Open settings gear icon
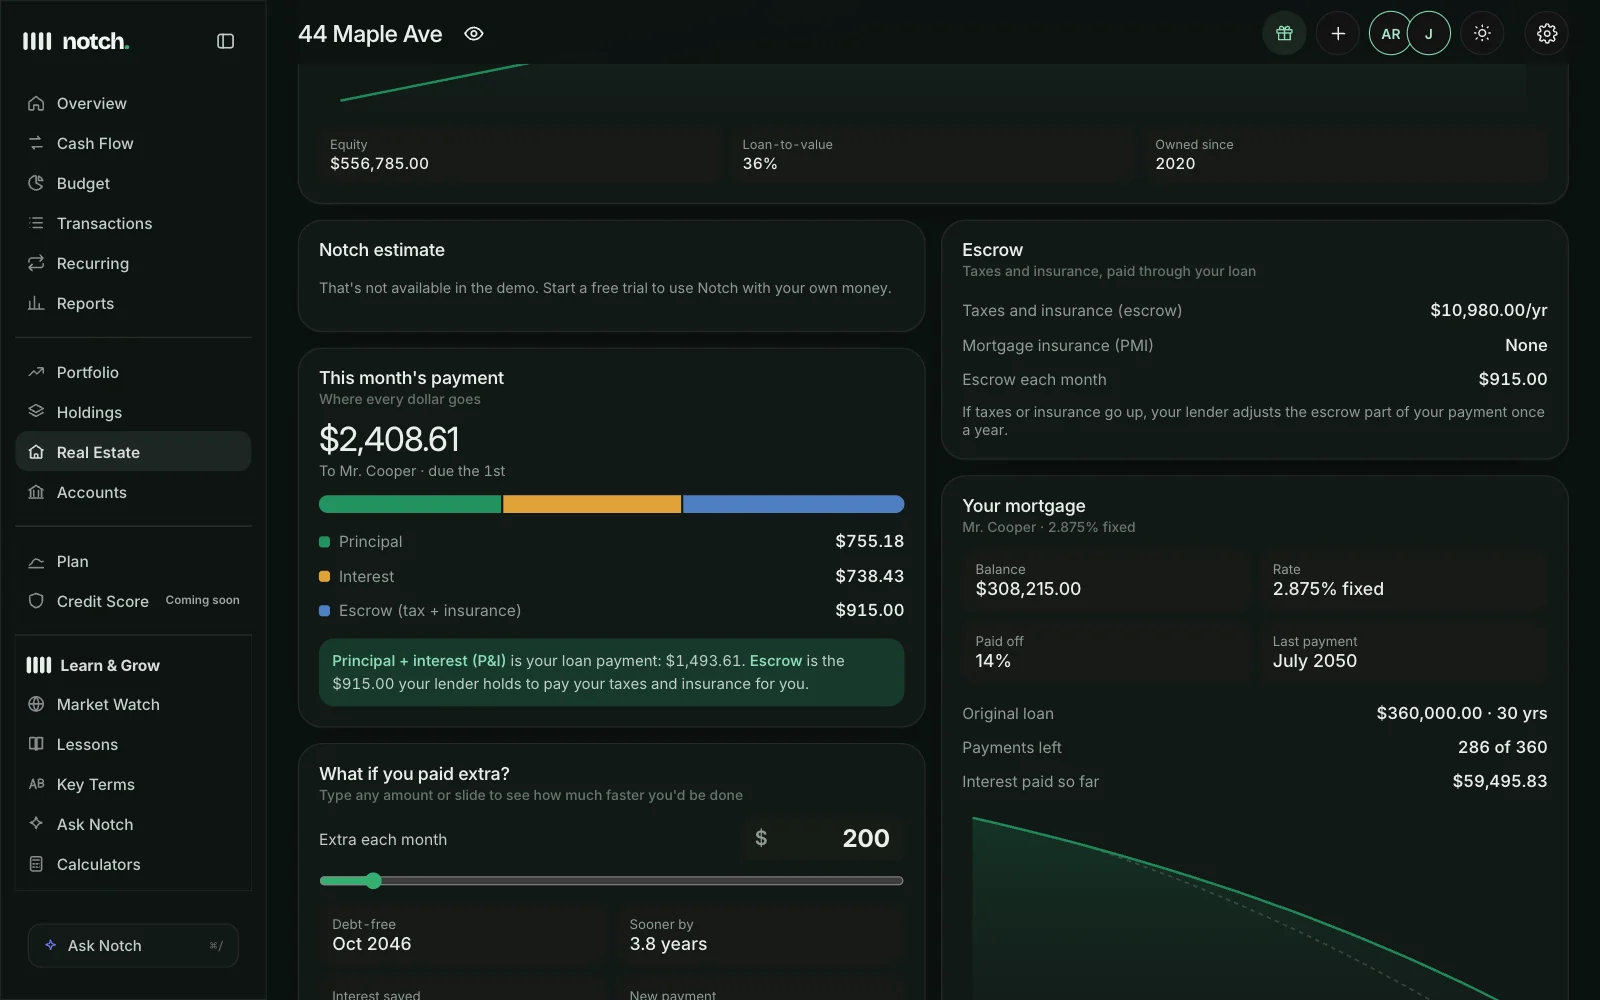 click(x=1547, y=34)
